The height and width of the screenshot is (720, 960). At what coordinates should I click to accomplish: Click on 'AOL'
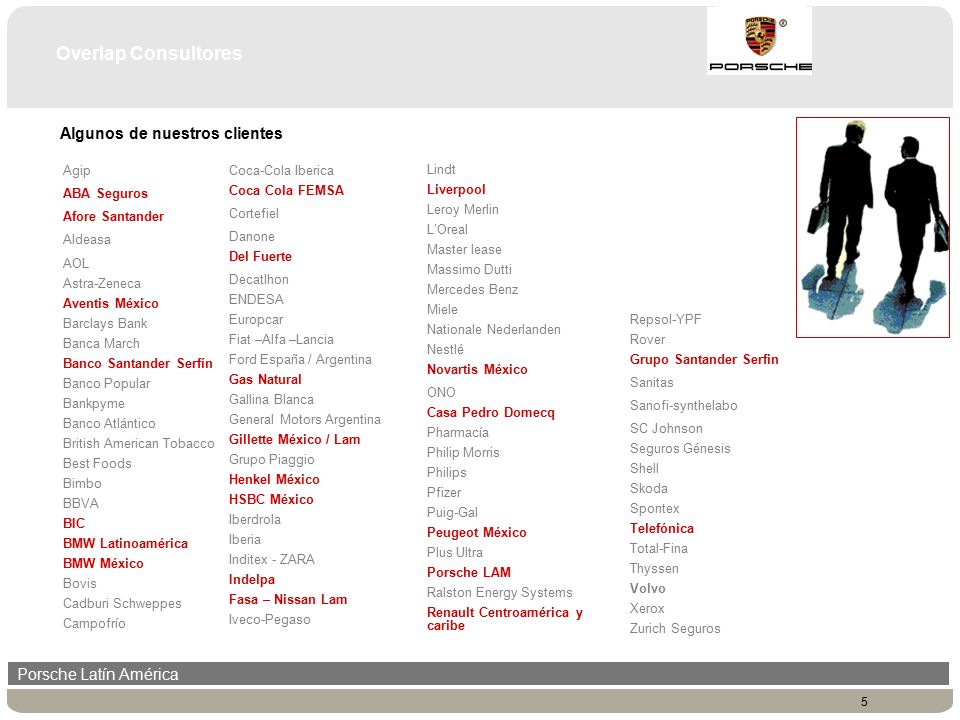tap(76, 263)
